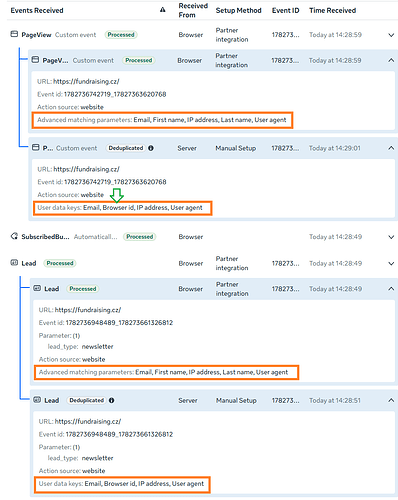Click the Processed badge on top PageView row
The image size is (398, 500).
coord(121,35)
